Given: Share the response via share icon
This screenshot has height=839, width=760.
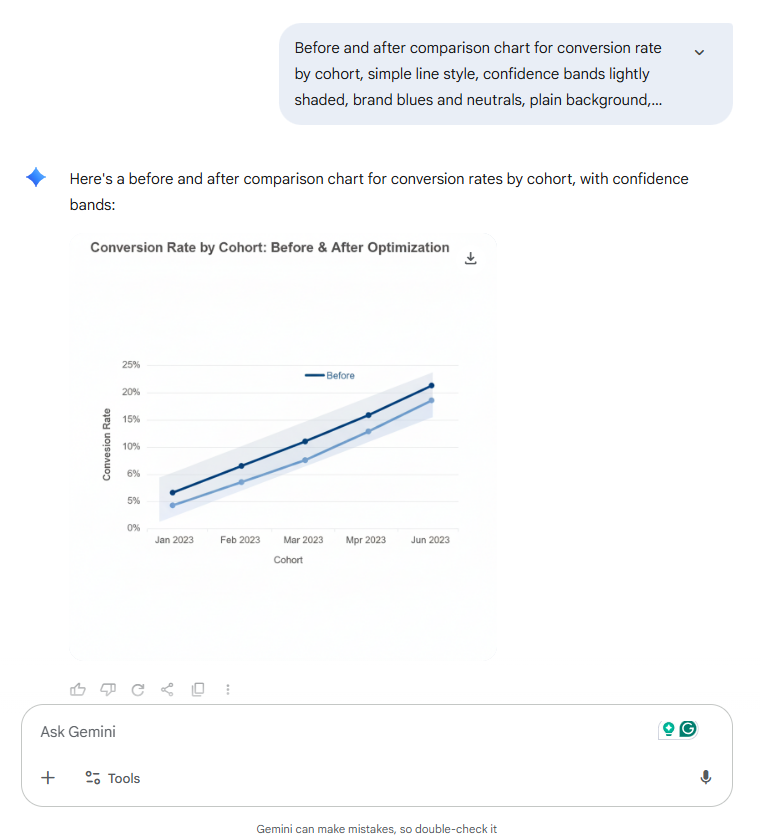Looking at the screenshot, I should click(168, 689).
